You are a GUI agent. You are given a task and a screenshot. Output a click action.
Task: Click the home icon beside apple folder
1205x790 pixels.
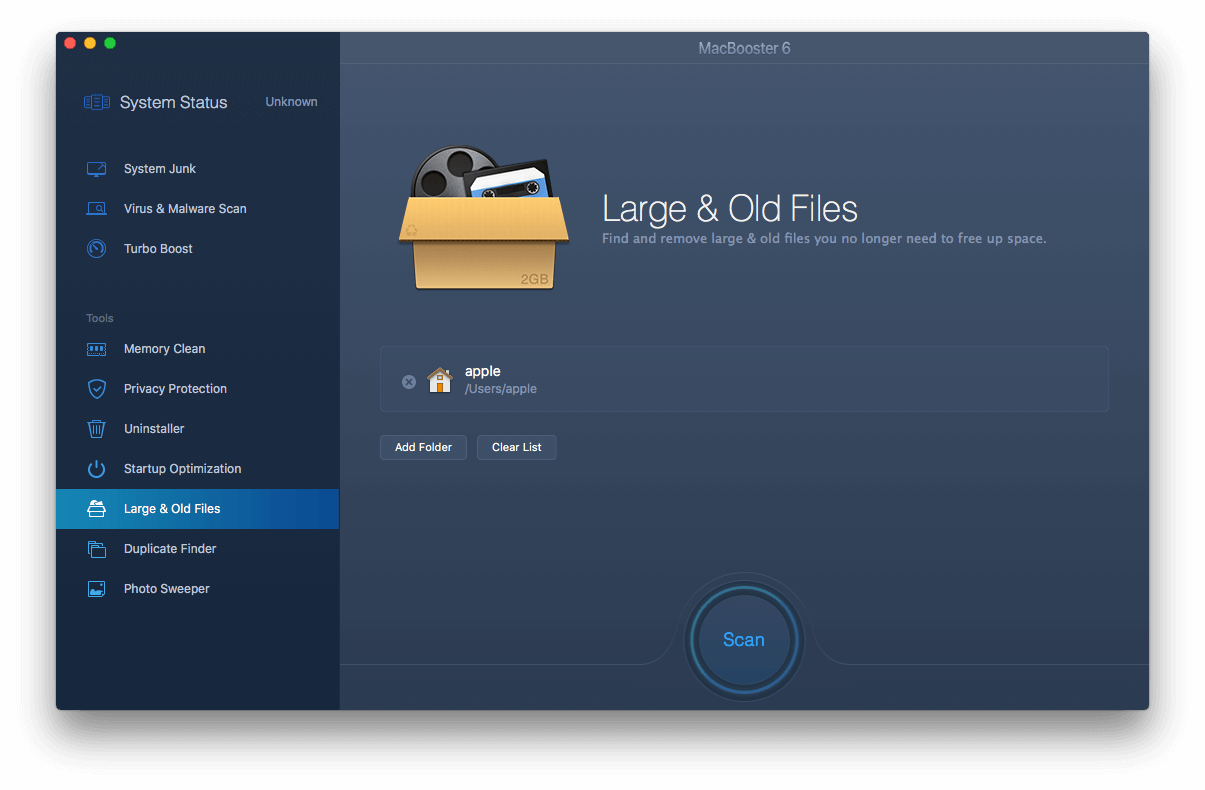pos(440,380)
